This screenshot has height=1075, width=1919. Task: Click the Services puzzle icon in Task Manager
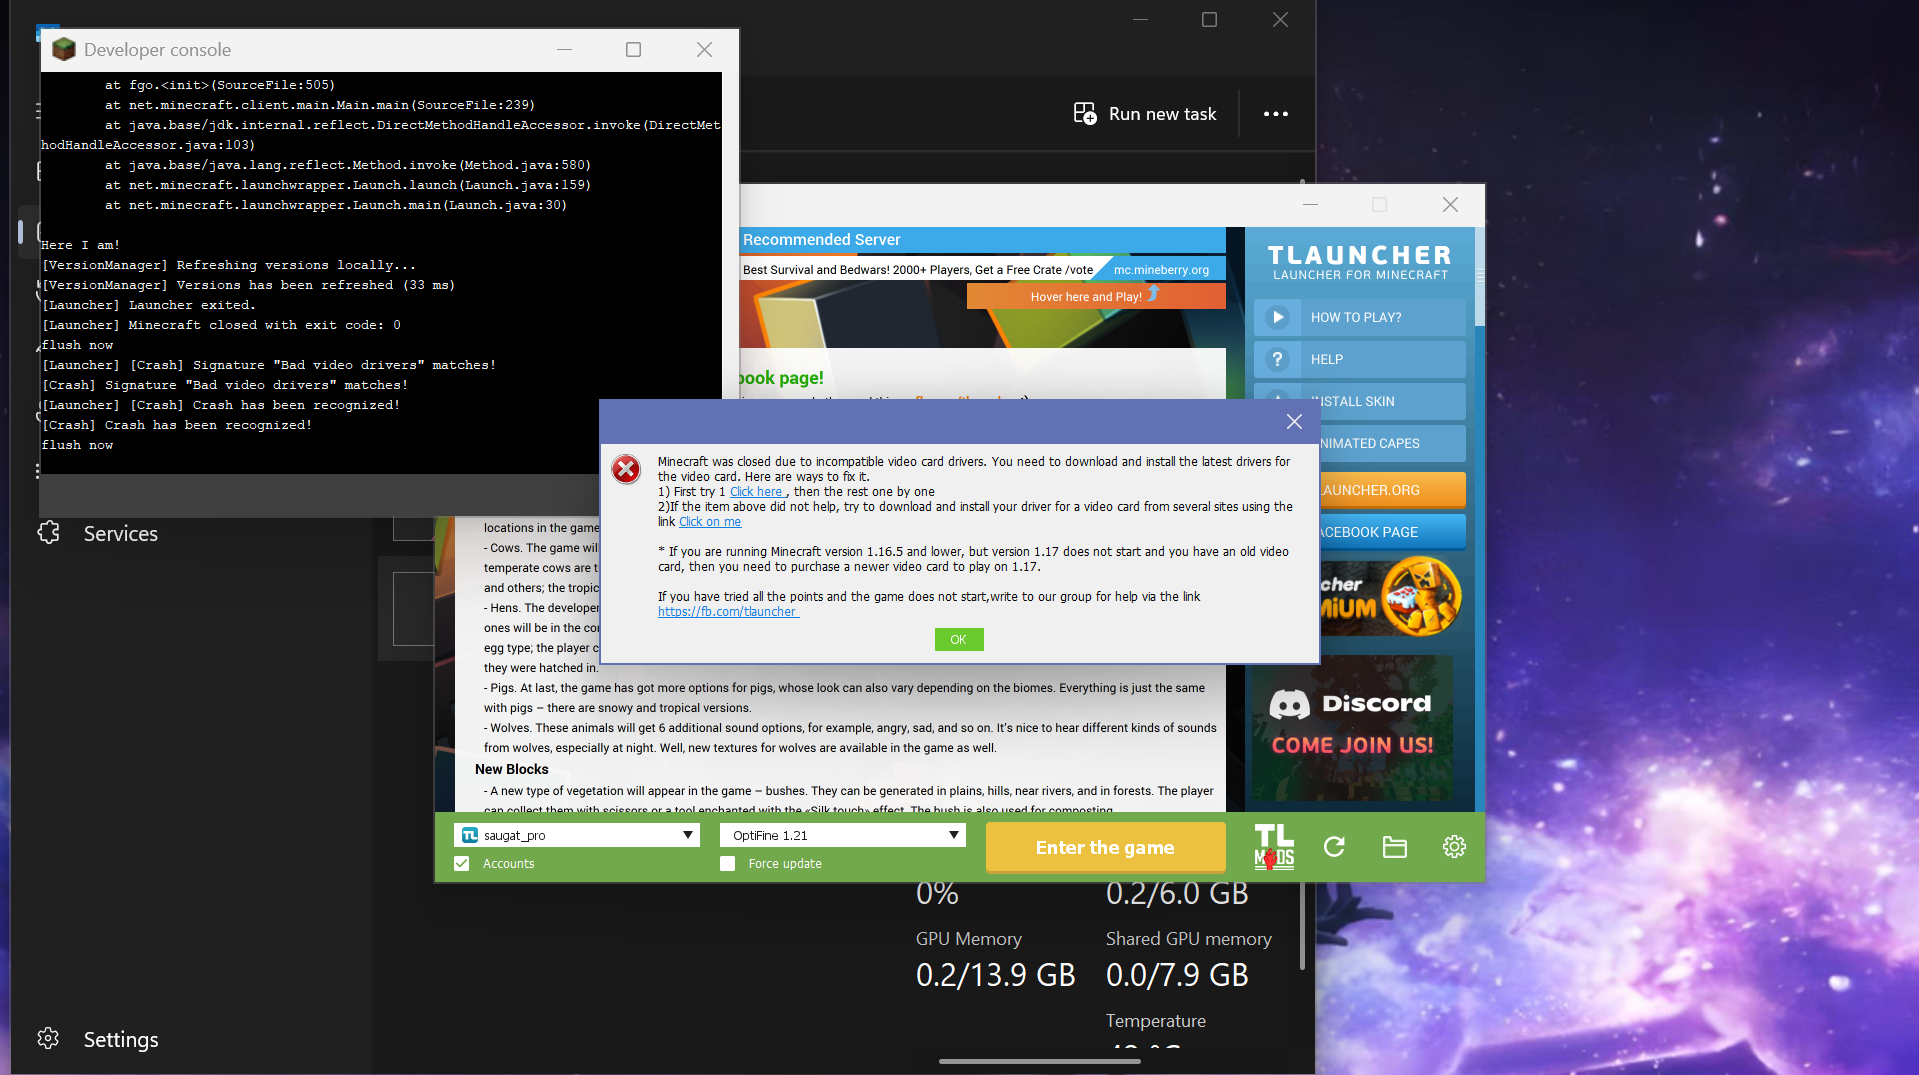pyautogui.click(x=48, y=533)
